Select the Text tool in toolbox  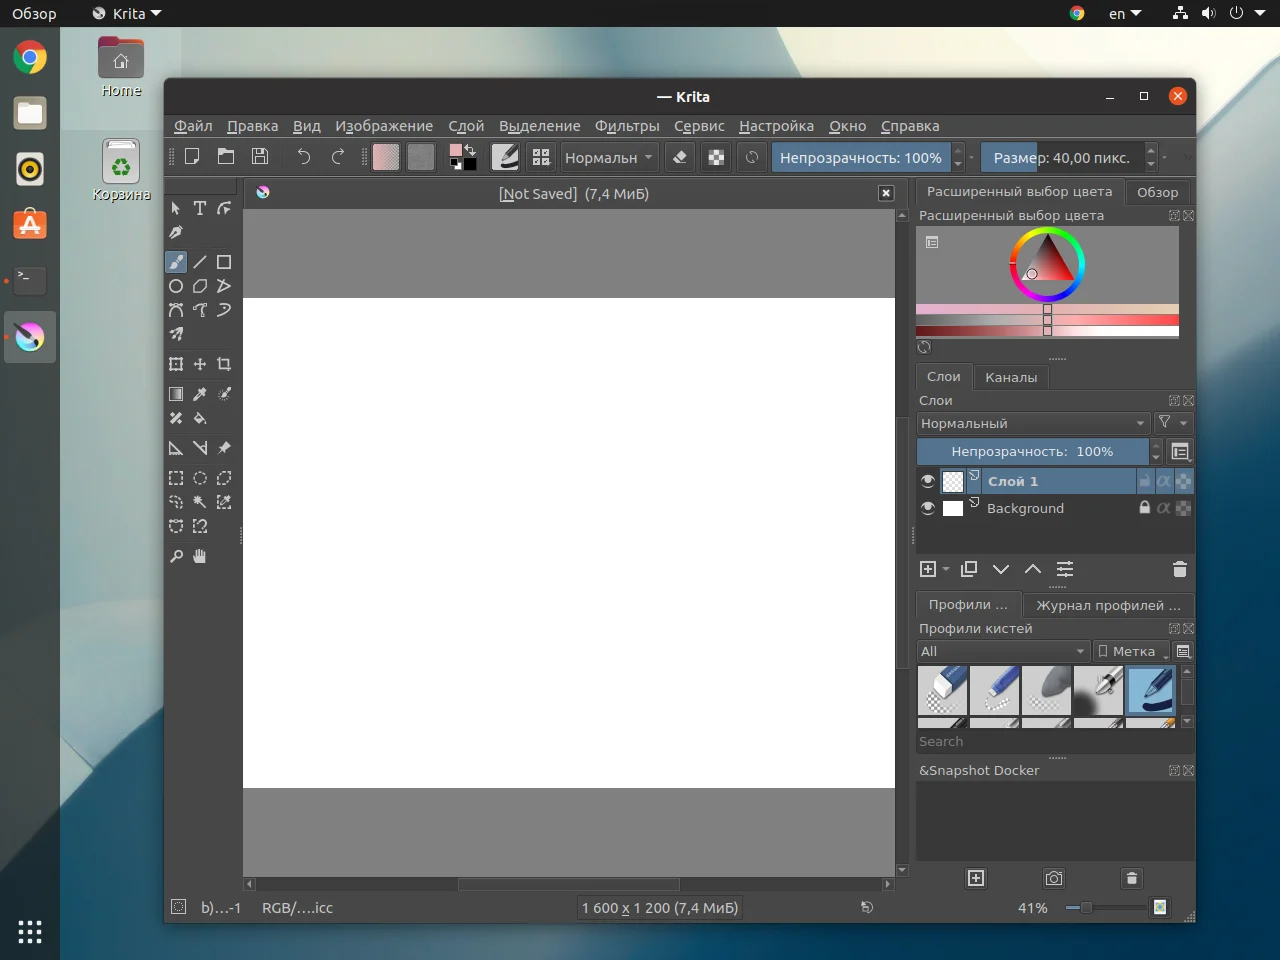coord(200,208)
